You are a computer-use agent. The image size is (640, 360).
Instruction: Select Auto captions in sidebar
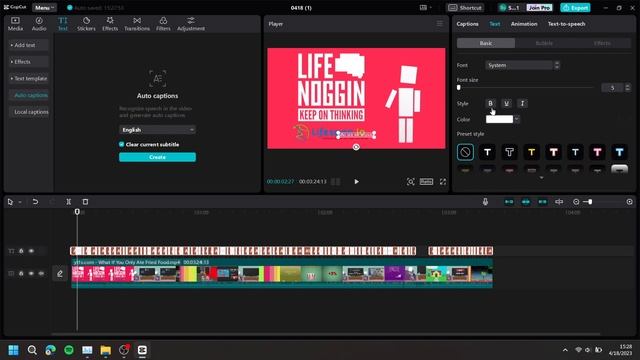click(x=29, y=95)
